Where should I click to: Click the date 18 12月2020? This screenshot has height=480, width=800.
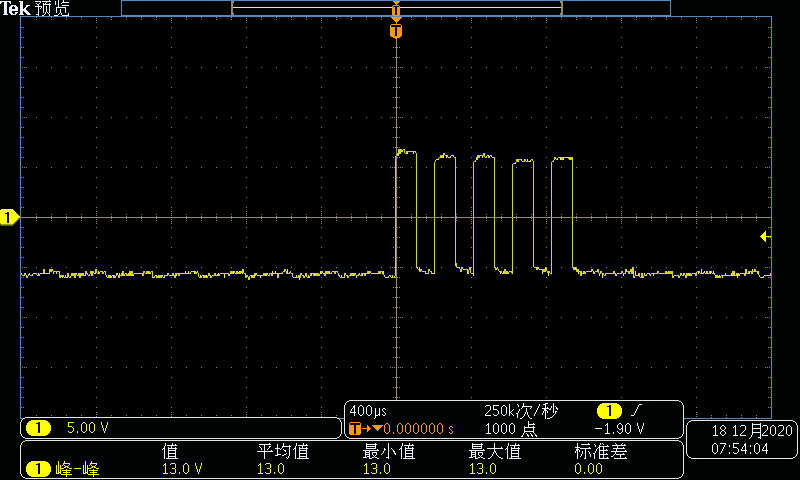click(752, 431)
